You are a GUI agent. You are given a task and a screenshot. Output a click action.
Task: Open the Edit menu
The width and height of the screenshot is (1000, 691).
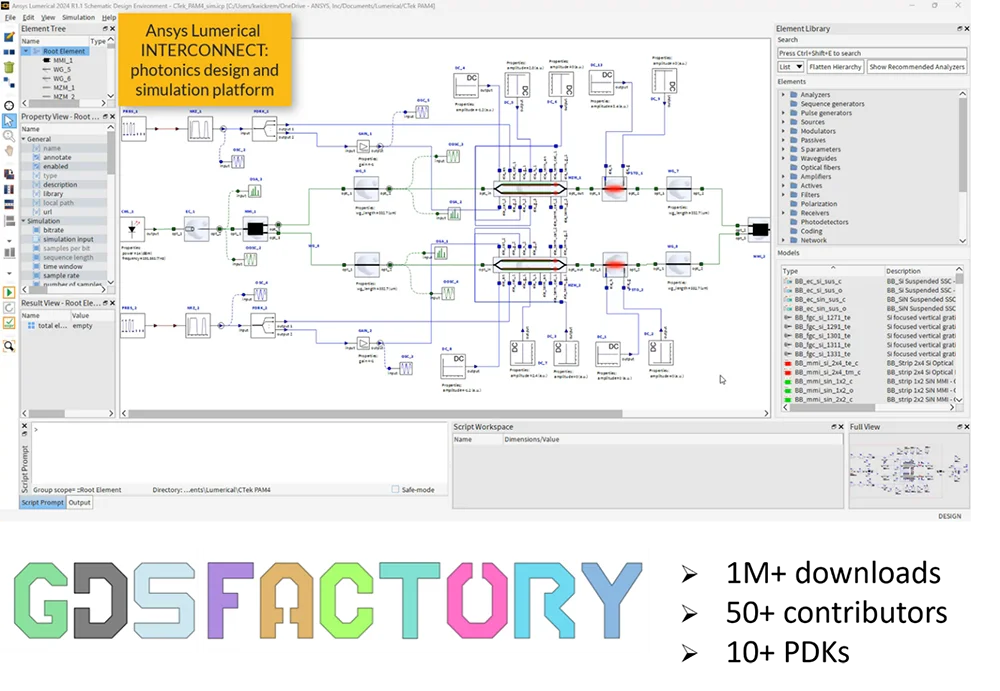click(x=29, y=17)
